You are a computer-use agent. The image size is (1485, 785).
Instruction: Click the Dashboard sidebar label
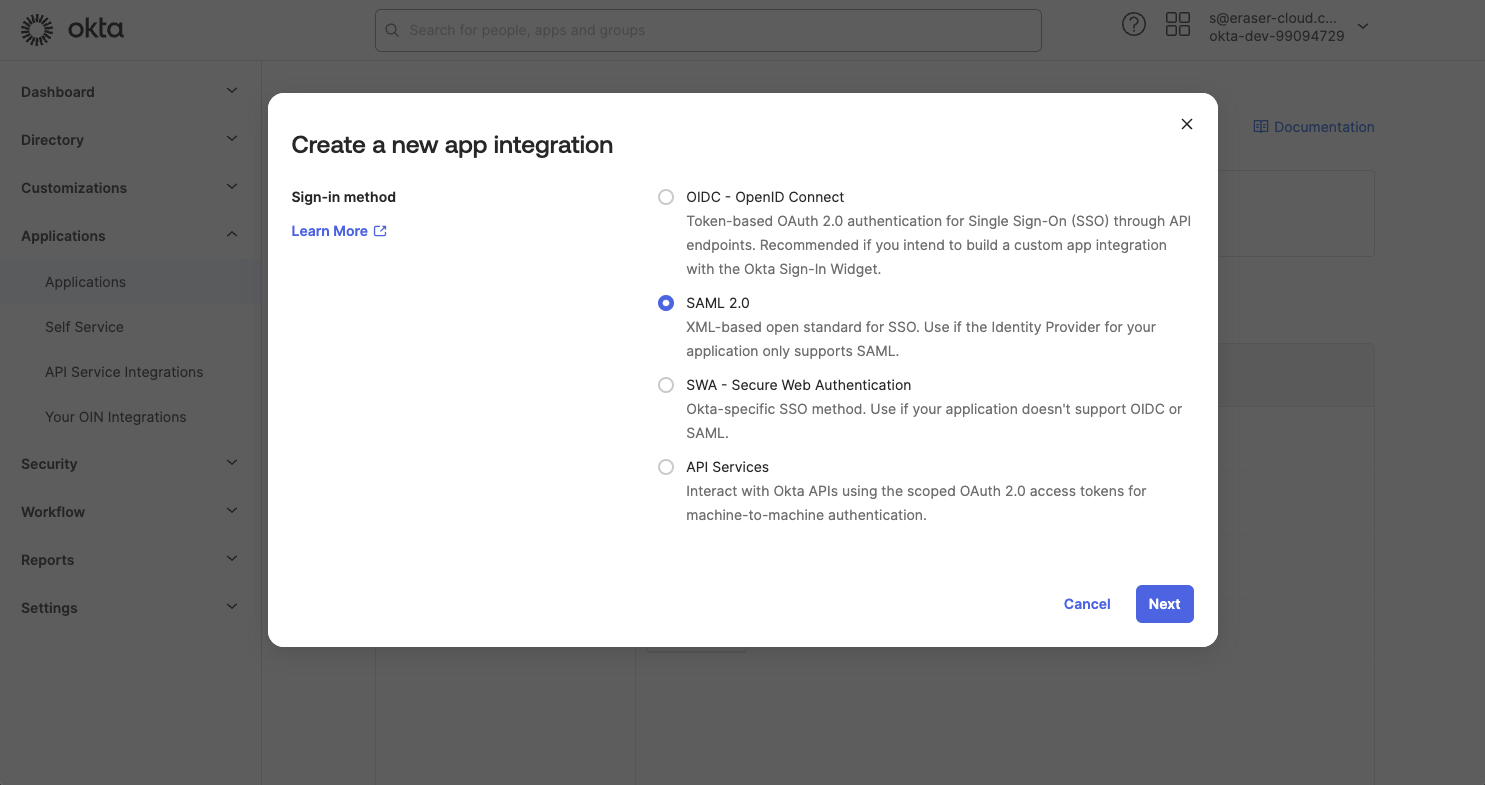[58, 92]
